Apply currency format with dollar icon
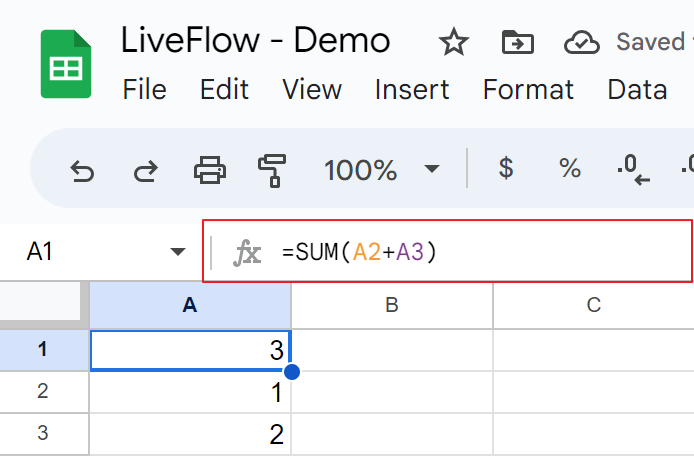 [506, 168]
